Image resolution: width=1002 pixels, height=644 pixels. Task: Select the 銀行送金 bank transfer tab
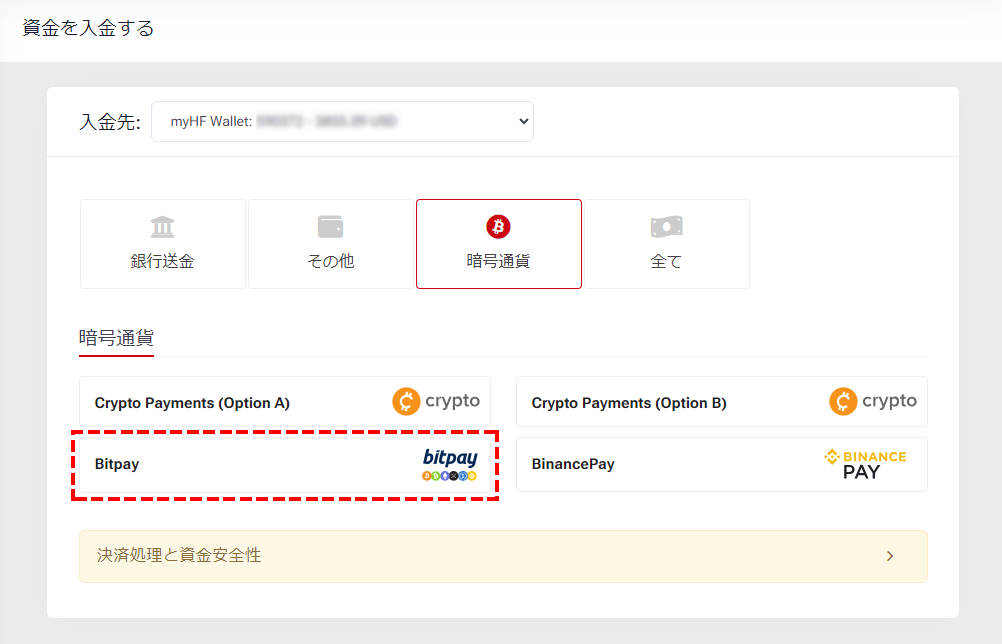[x=163, y=244]
